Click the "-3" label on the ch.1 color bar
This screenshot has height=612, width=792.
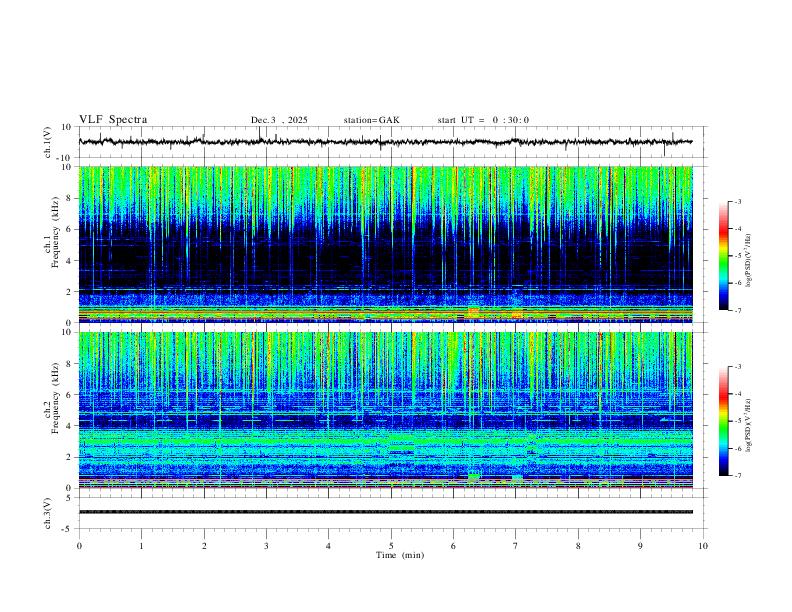[737, 201]
